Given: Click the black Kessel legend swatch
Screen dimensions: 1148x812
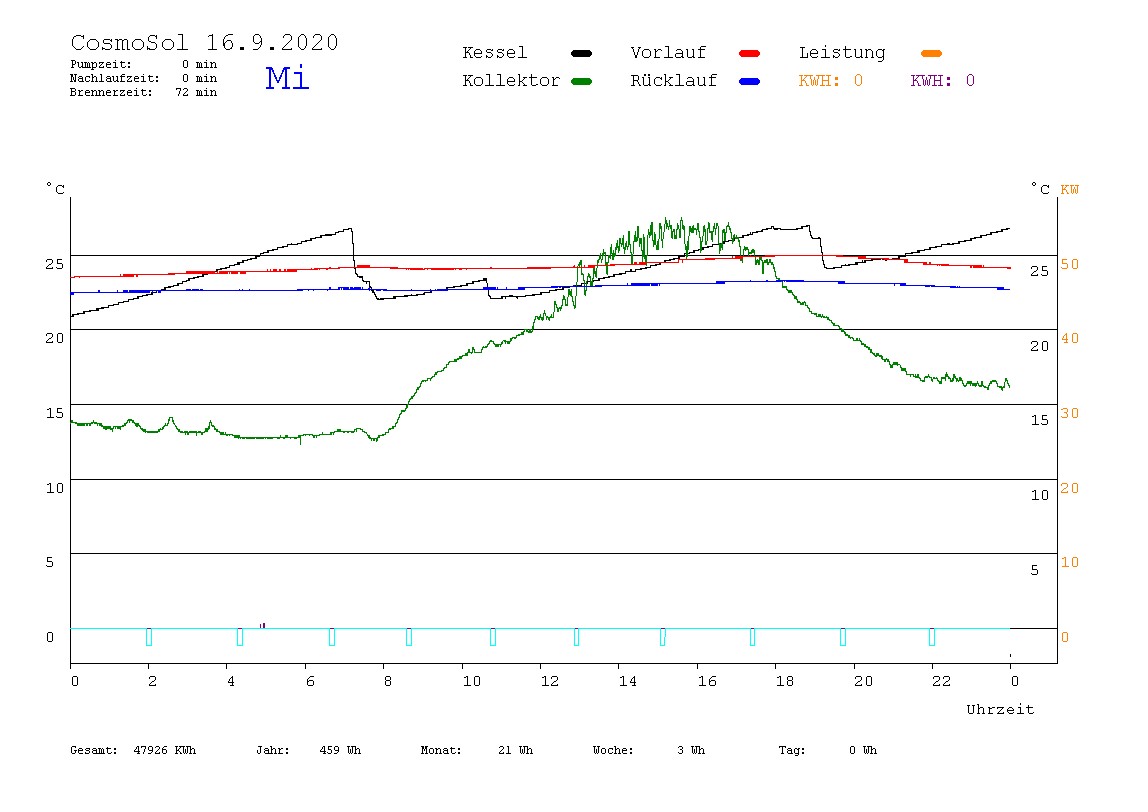Looking at the screenshot, I should pyautogui.click(x=581, y=53).
